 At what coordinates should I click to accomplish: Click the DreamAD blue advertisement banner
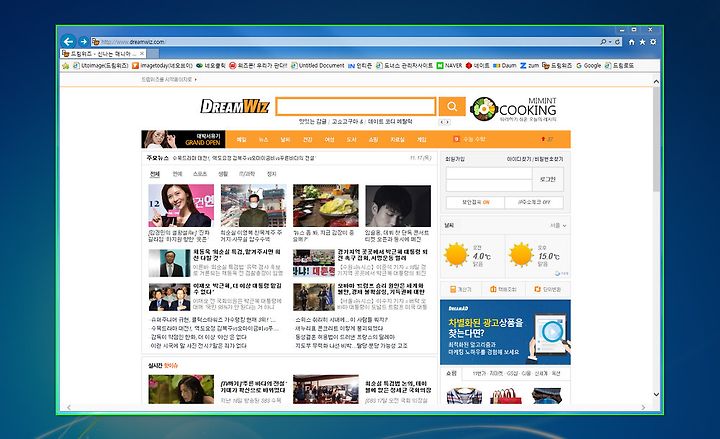[505, 332]
